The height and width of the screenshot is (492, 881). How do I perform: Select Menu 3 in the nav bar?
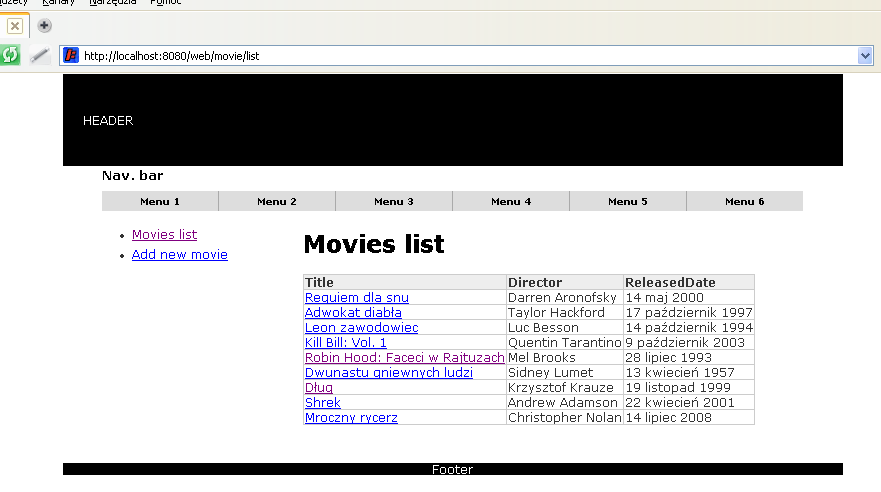pos(394,201)
